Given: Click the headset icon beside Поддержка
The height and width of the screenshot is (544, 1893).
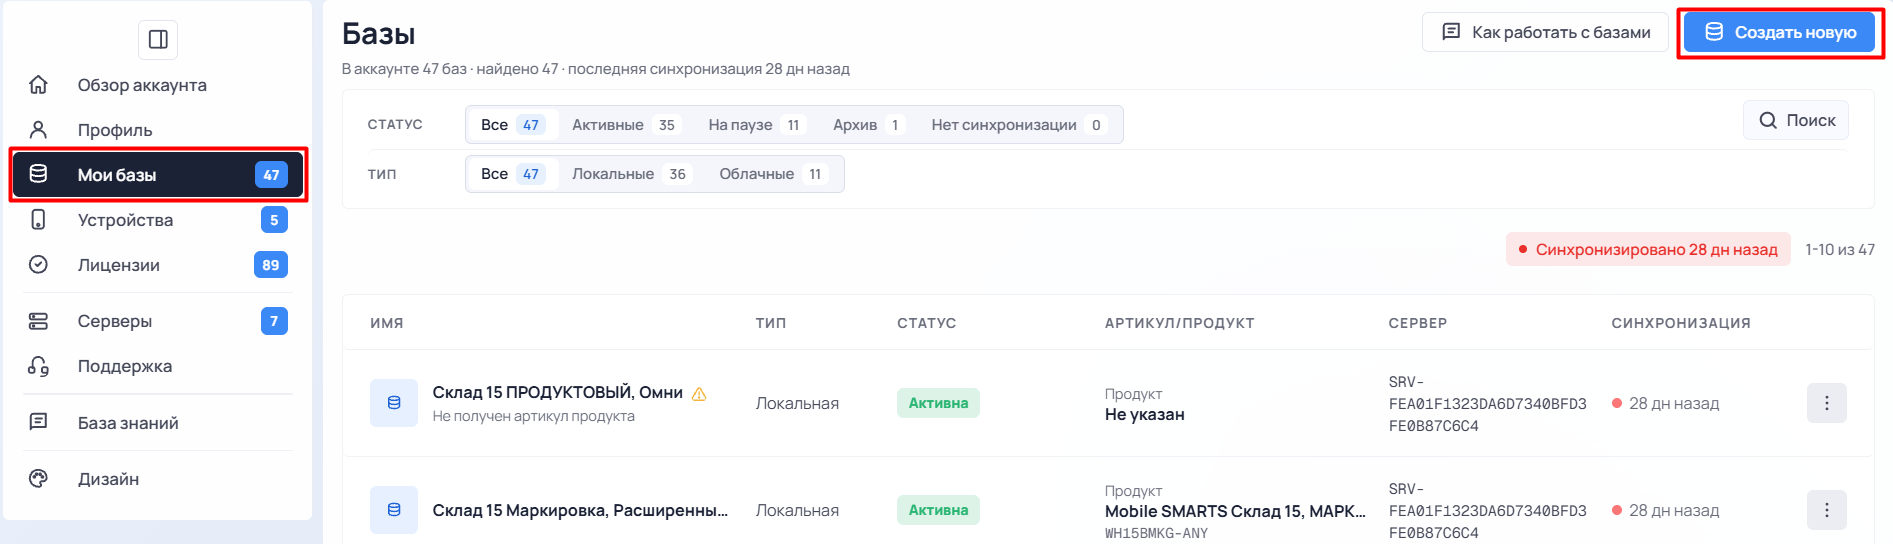Looking at the screenshot, I should [x=38, y=366].
